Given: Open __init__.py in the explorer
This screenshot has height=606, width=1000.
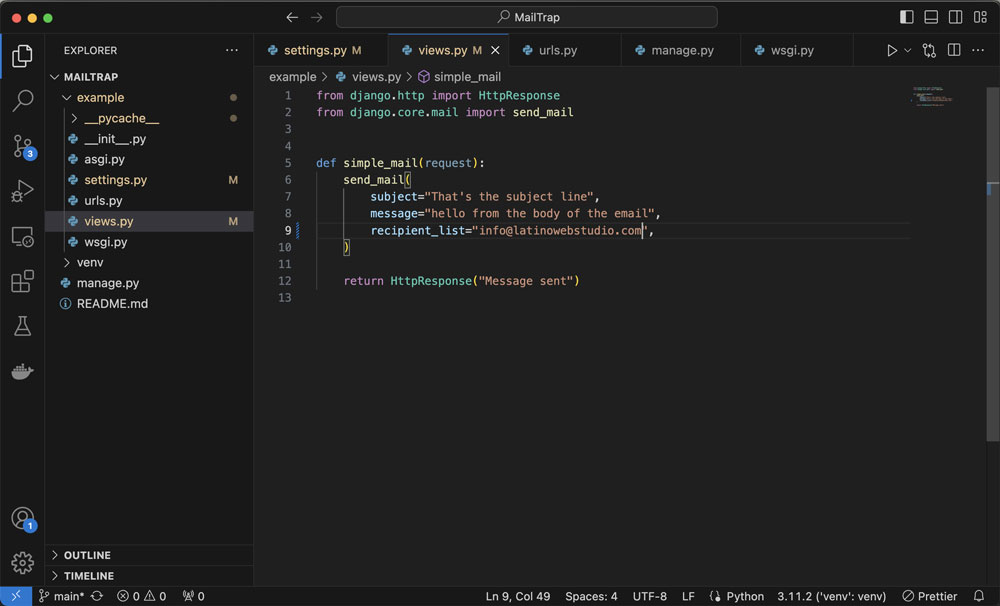Looking at the screenshot, I should pos(149,138).
